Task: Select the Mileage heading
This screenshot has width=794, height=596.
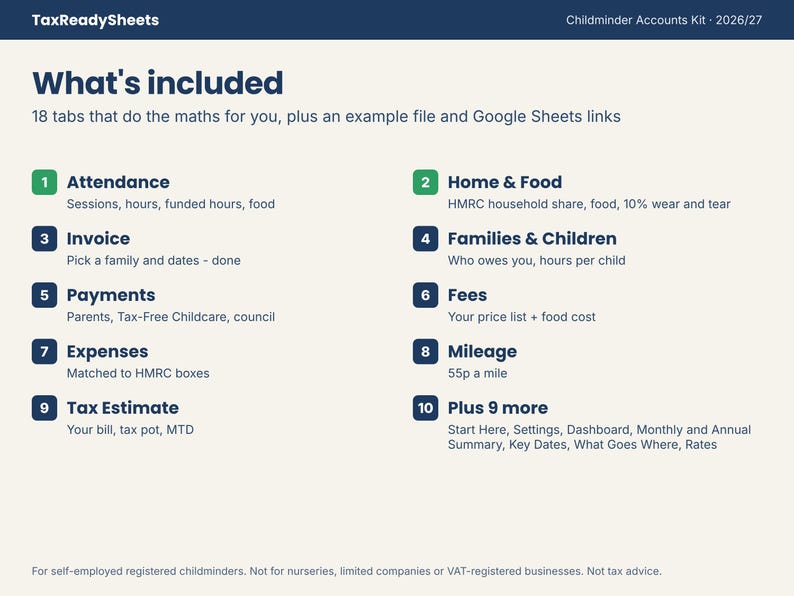Action: click(482, 351)
